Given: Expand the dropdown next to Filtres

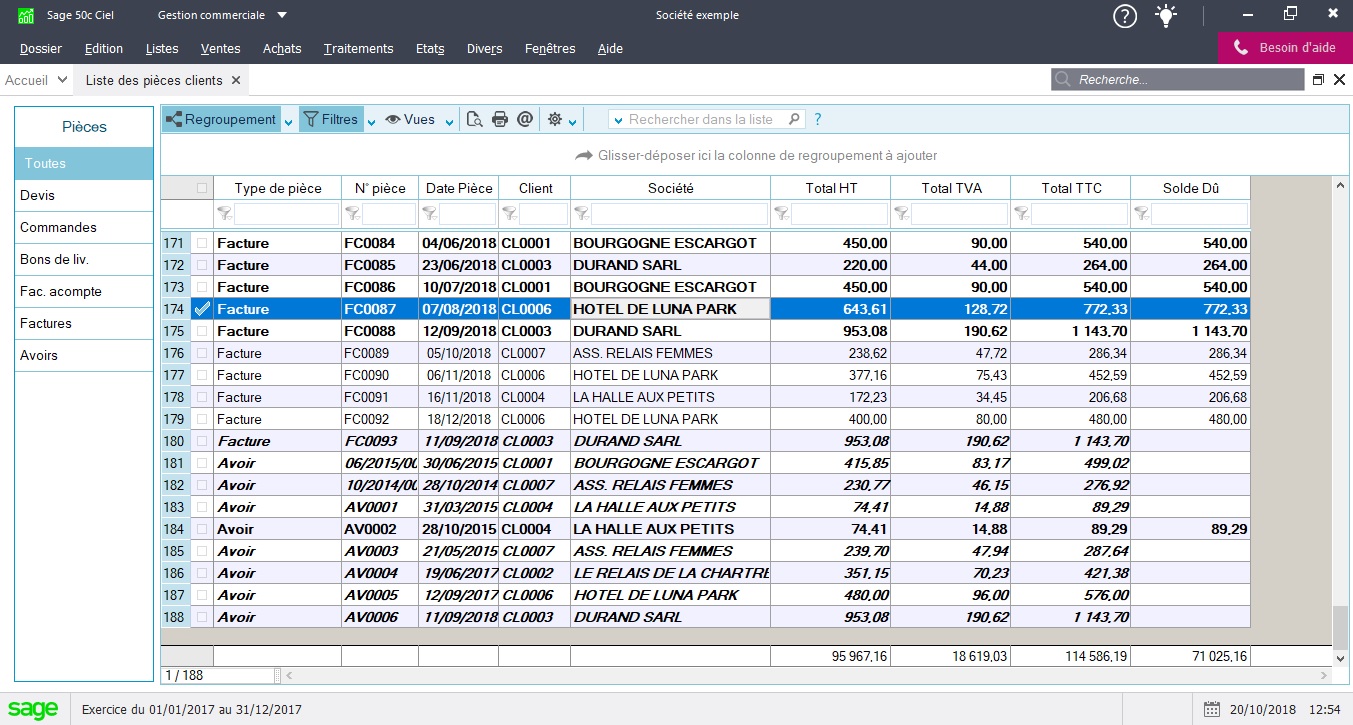Looking at the screenshot, I should click(372, 119).
